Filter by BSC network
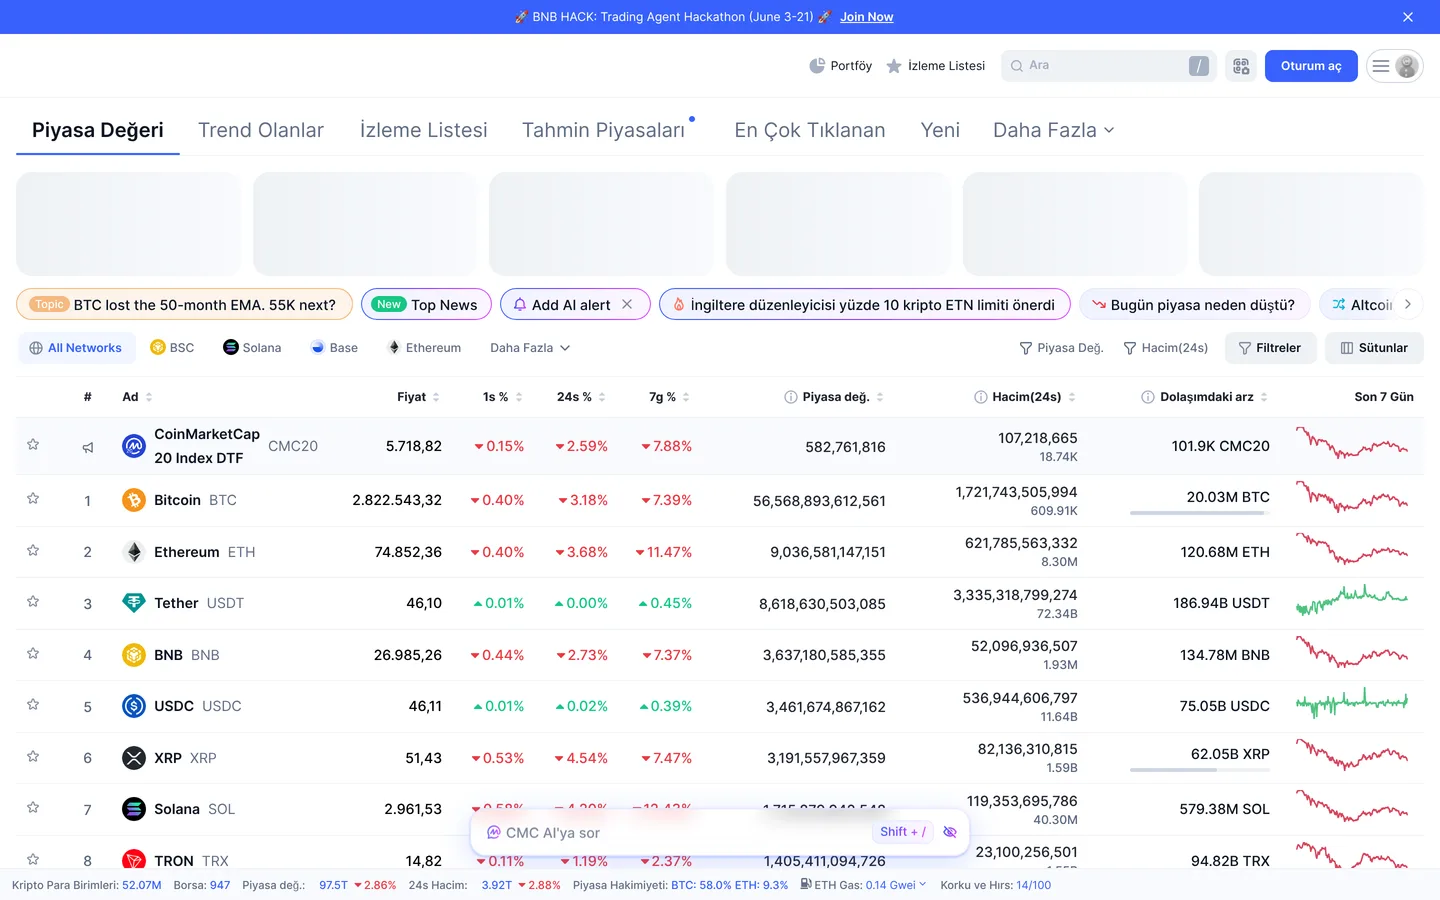 [x=172, y=348]
